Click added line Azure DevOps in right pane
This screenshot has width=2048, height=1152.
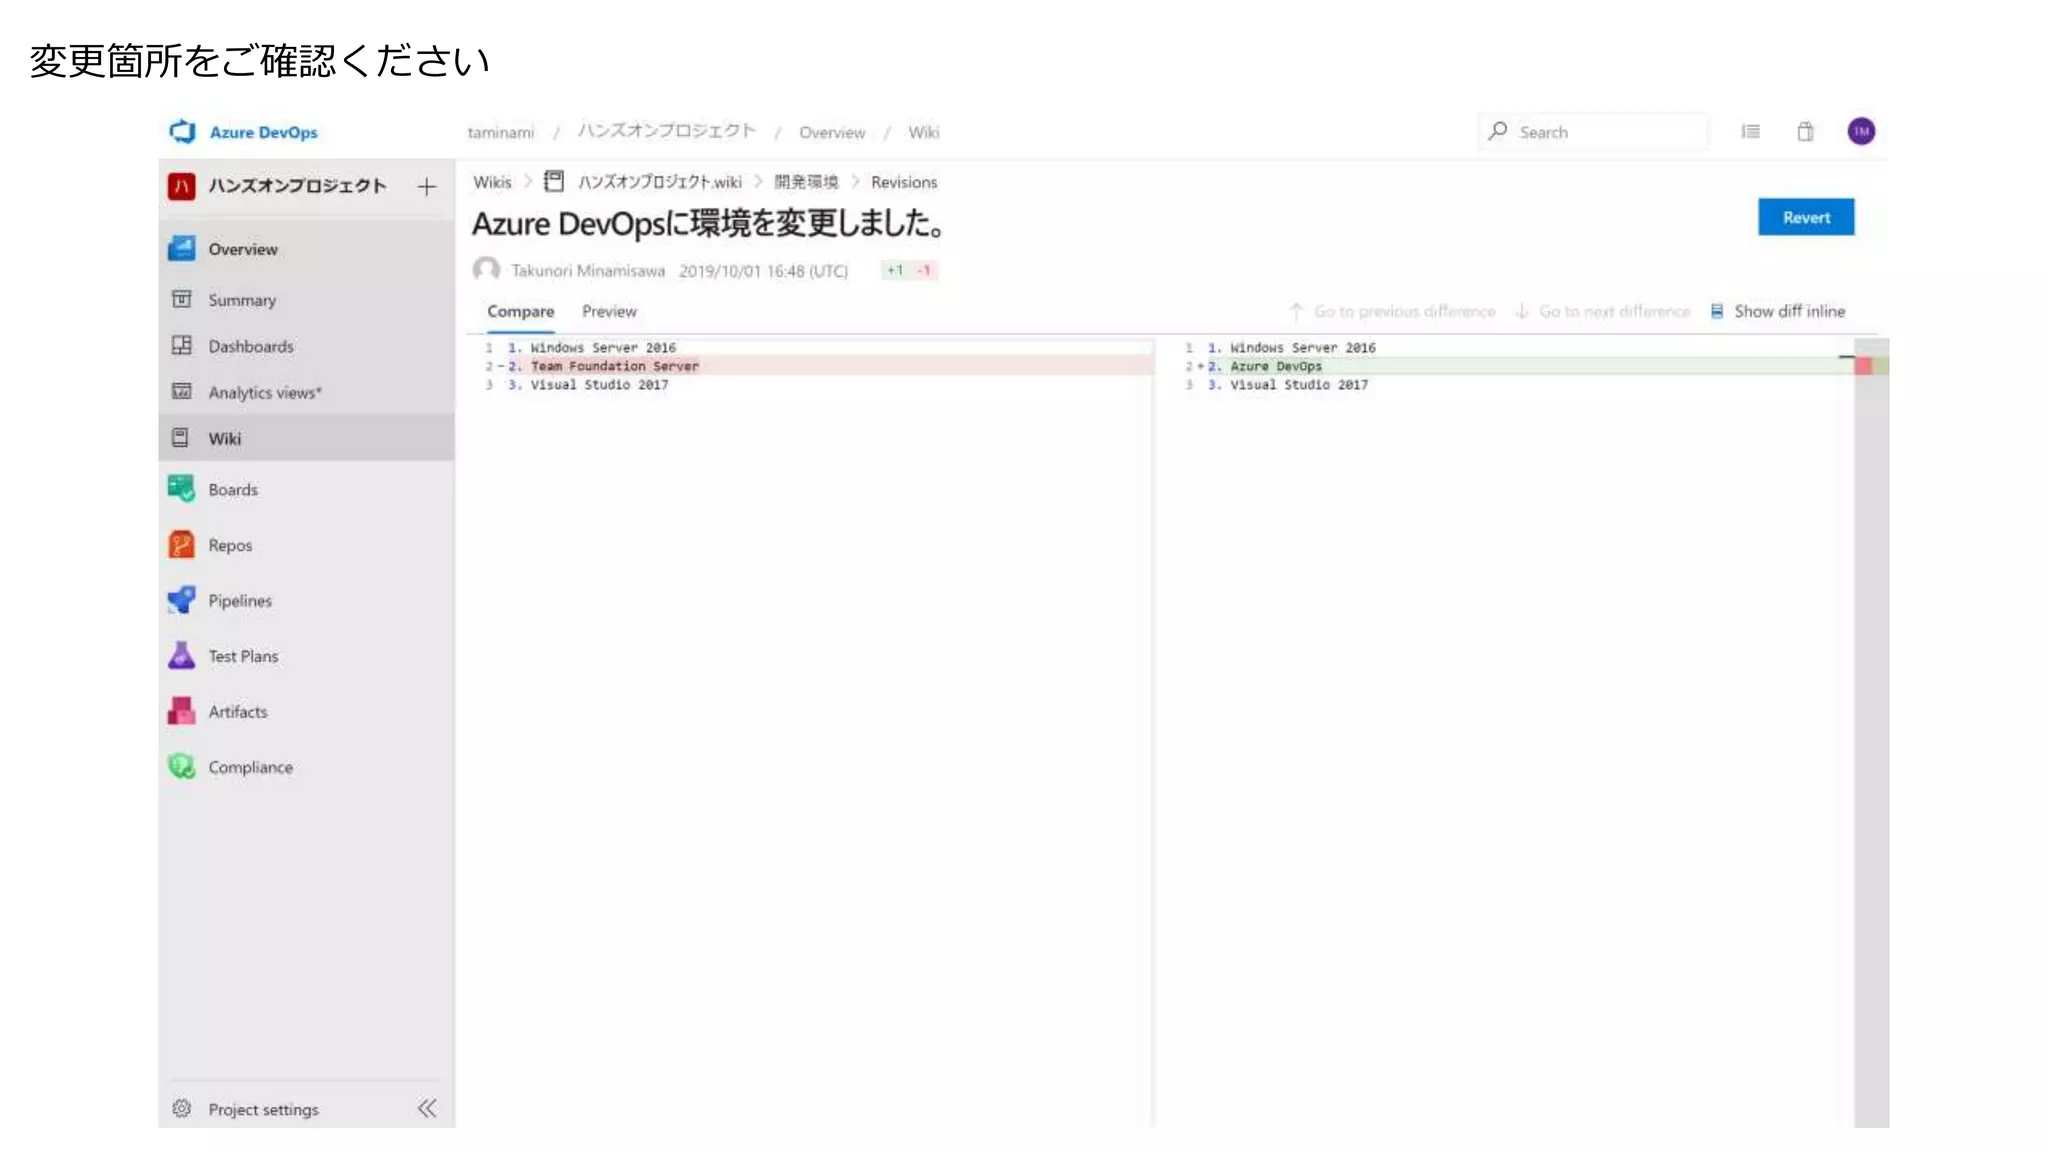click(x=1276, y=366)
